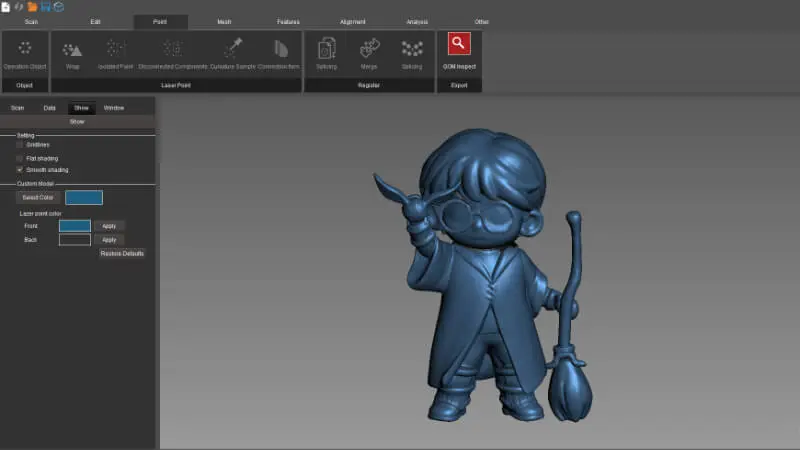Screen dimensions: 800x450
Task: Select the Disconnected Components tool
Action: point(172,55)
